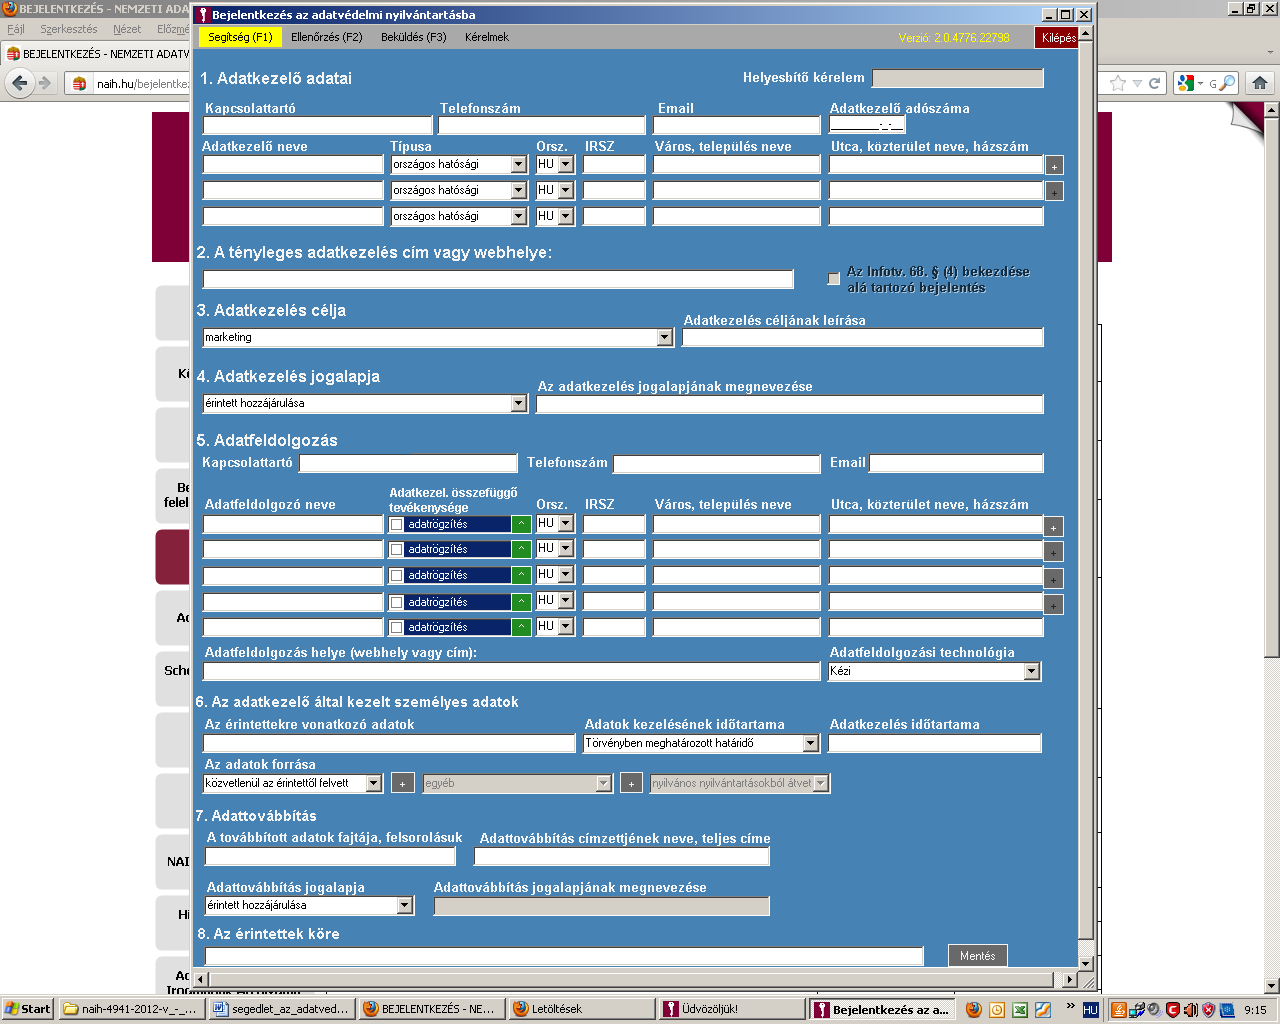Bookmark the page with the star icon
Screen dimensions: 1280x1024
1118,83
